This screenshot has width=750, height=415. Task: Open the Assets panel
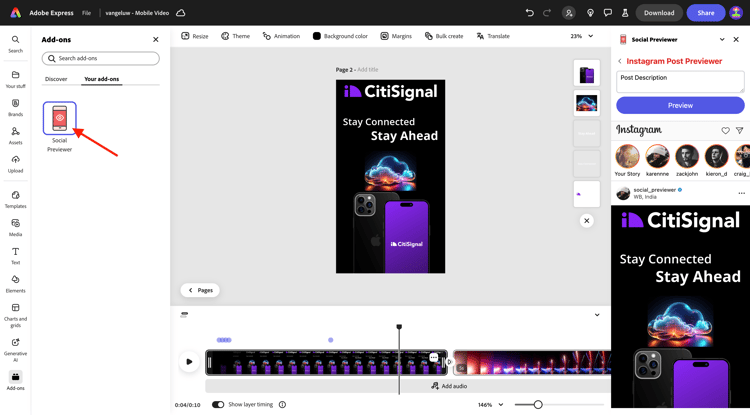click(15, 135)
